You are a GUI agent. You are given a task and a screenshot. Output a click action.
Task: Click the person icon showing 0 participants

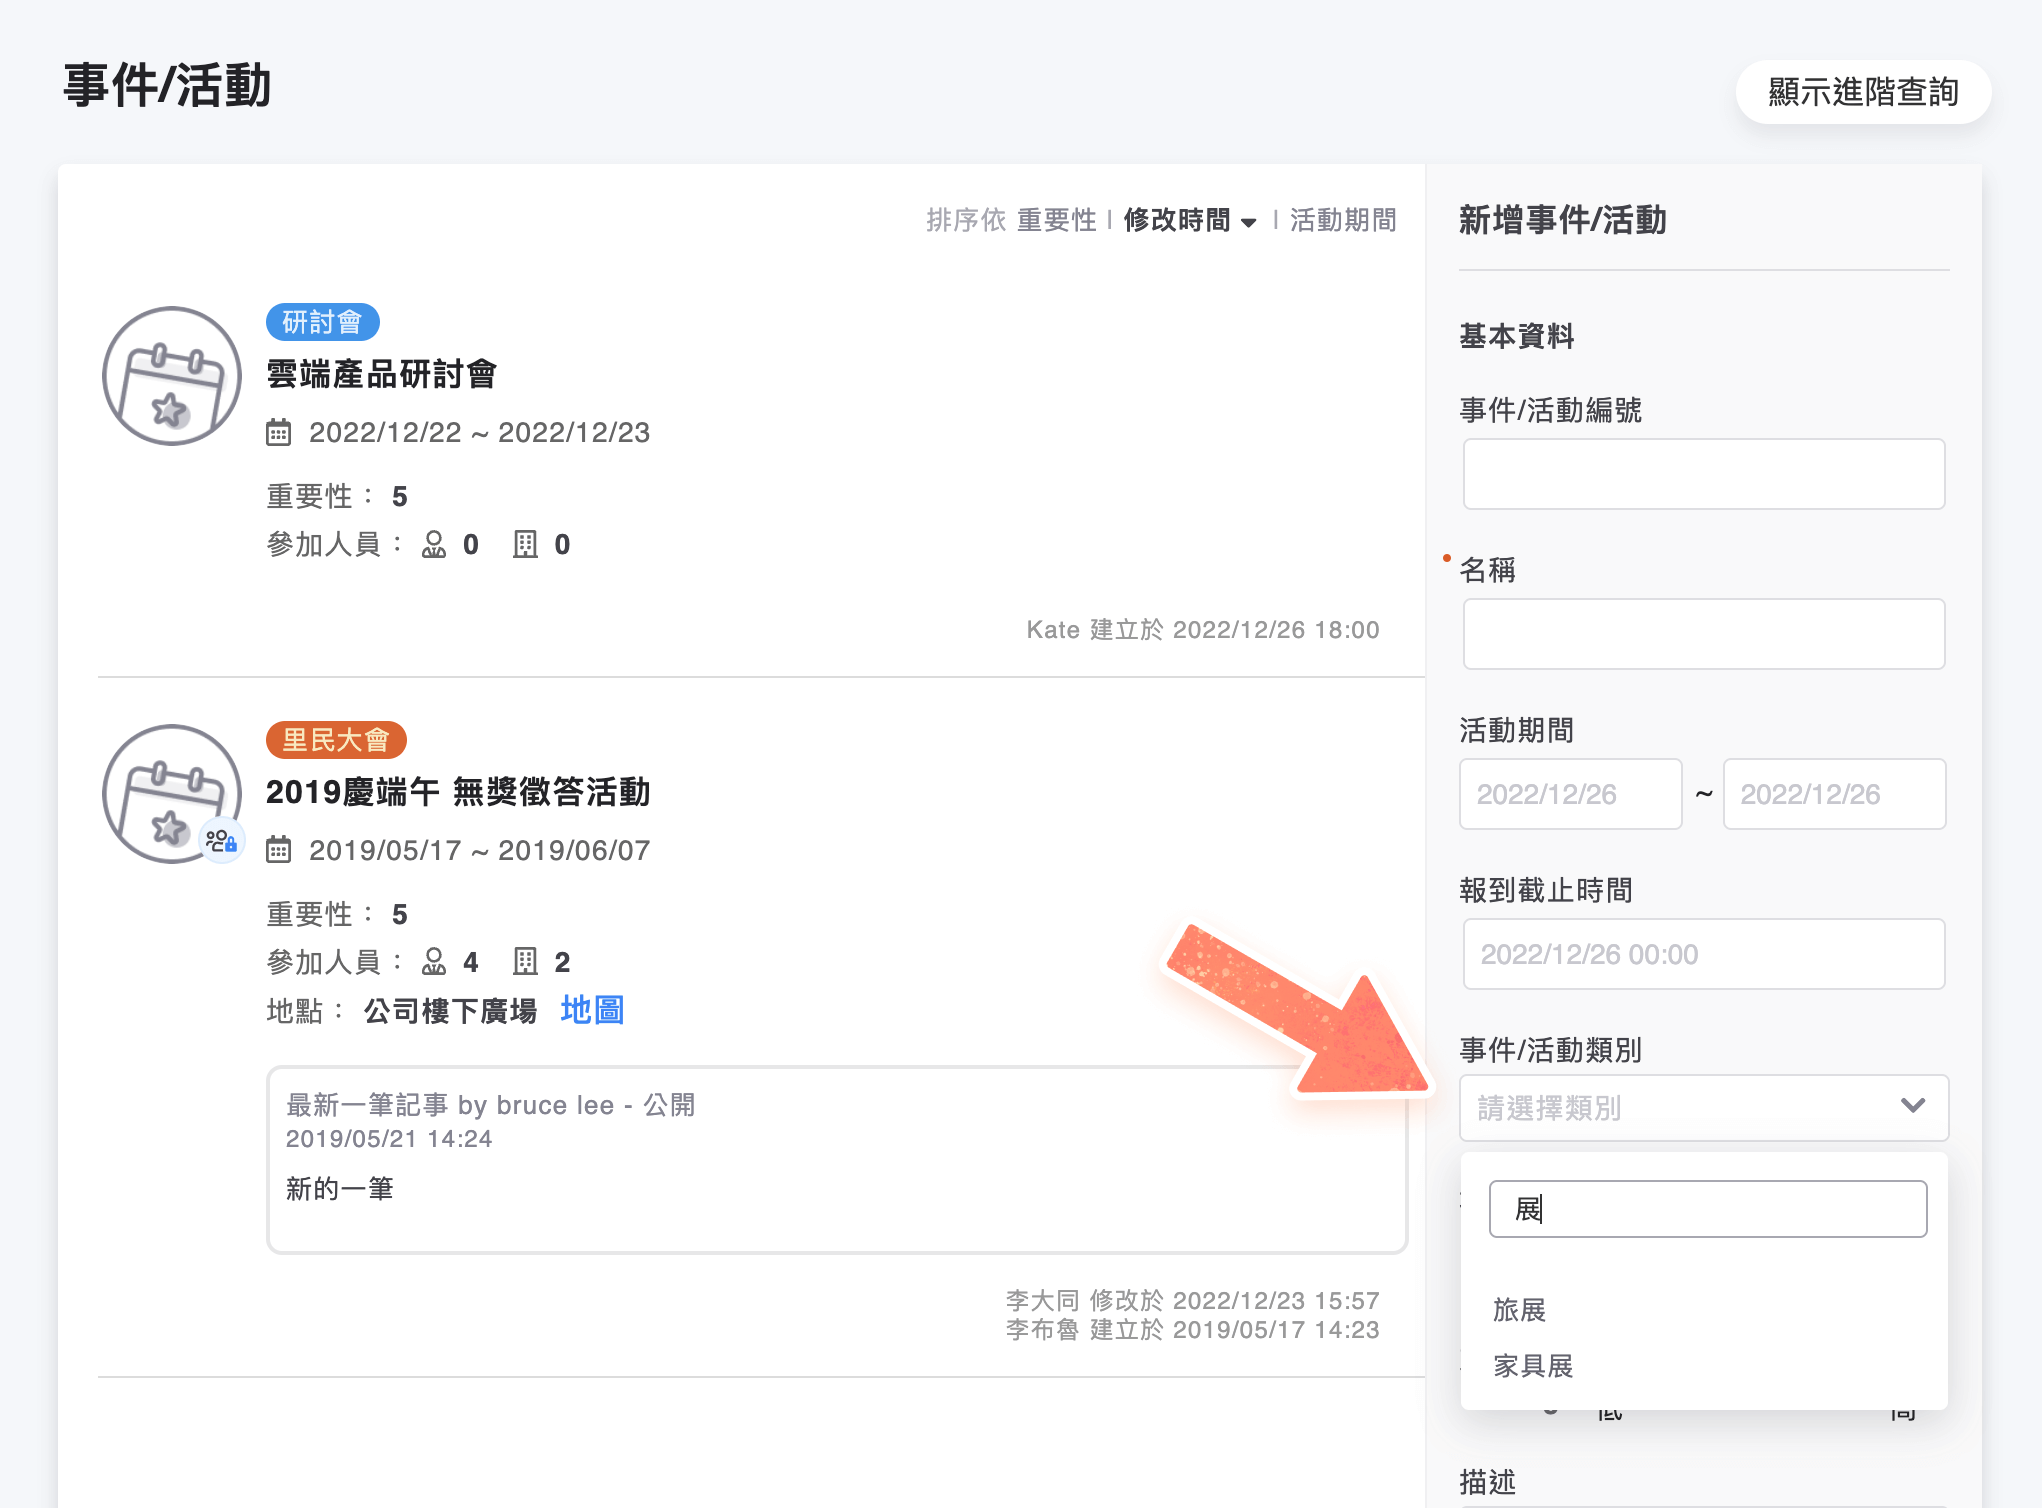pyautogui.click(x=434, y=544)
